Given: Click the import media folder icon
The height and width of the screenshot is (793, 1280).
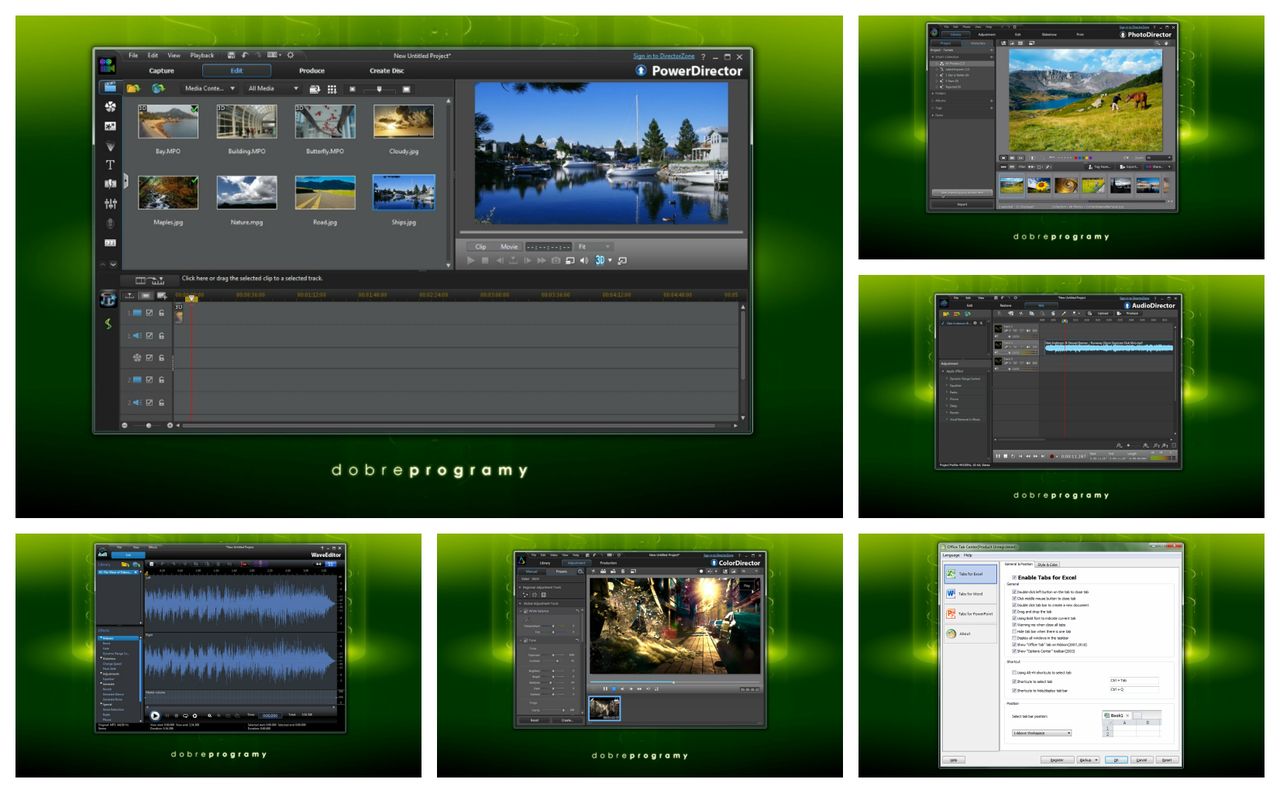Looking at the screenshot, I should click(x=133, y=88).
